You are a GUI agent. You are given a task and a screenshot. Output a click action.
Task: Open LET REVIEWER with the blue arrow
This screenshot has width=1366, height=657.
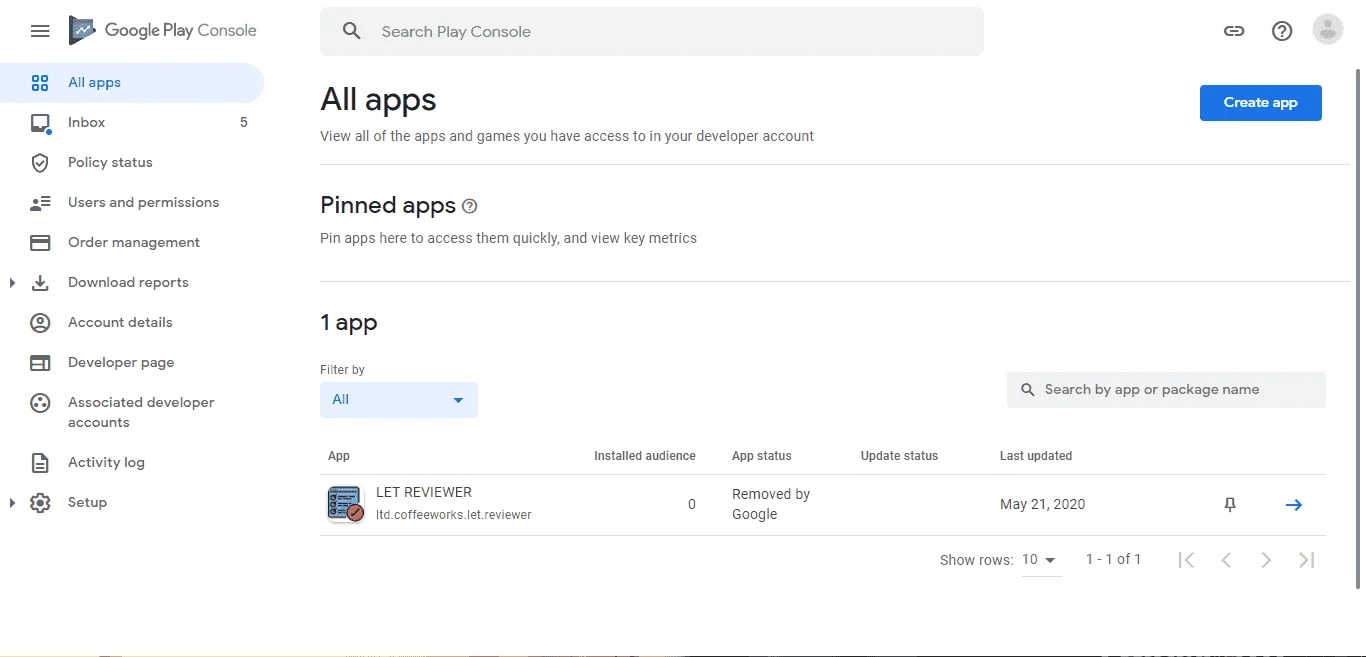pos(1293,505)
